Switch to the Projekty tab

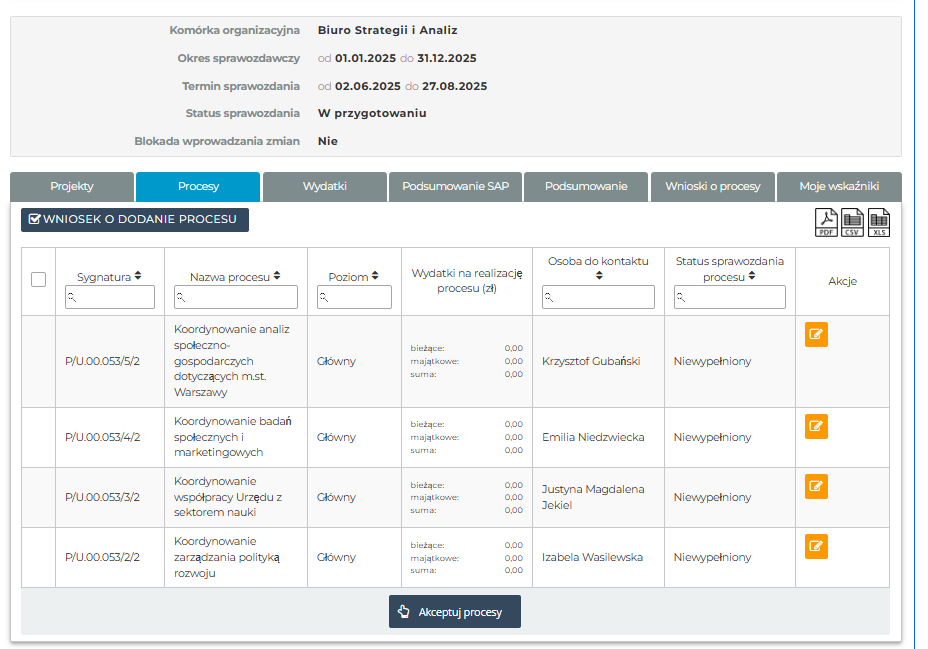[x=72, y=187]
